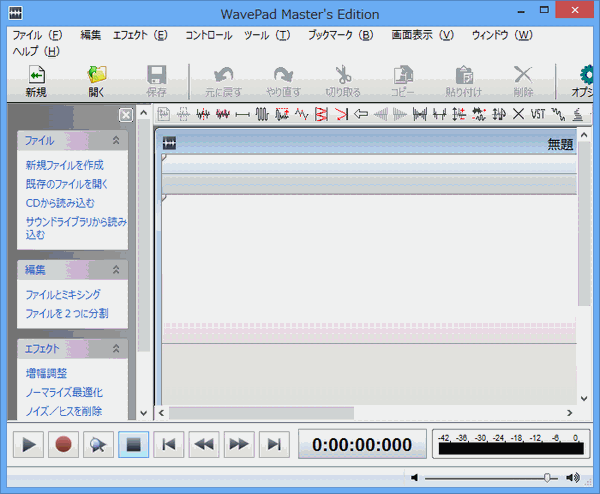Viewport: 600px width, 494px height.
Task: Open the ファイル (F) menu
Action: [38, 36]
